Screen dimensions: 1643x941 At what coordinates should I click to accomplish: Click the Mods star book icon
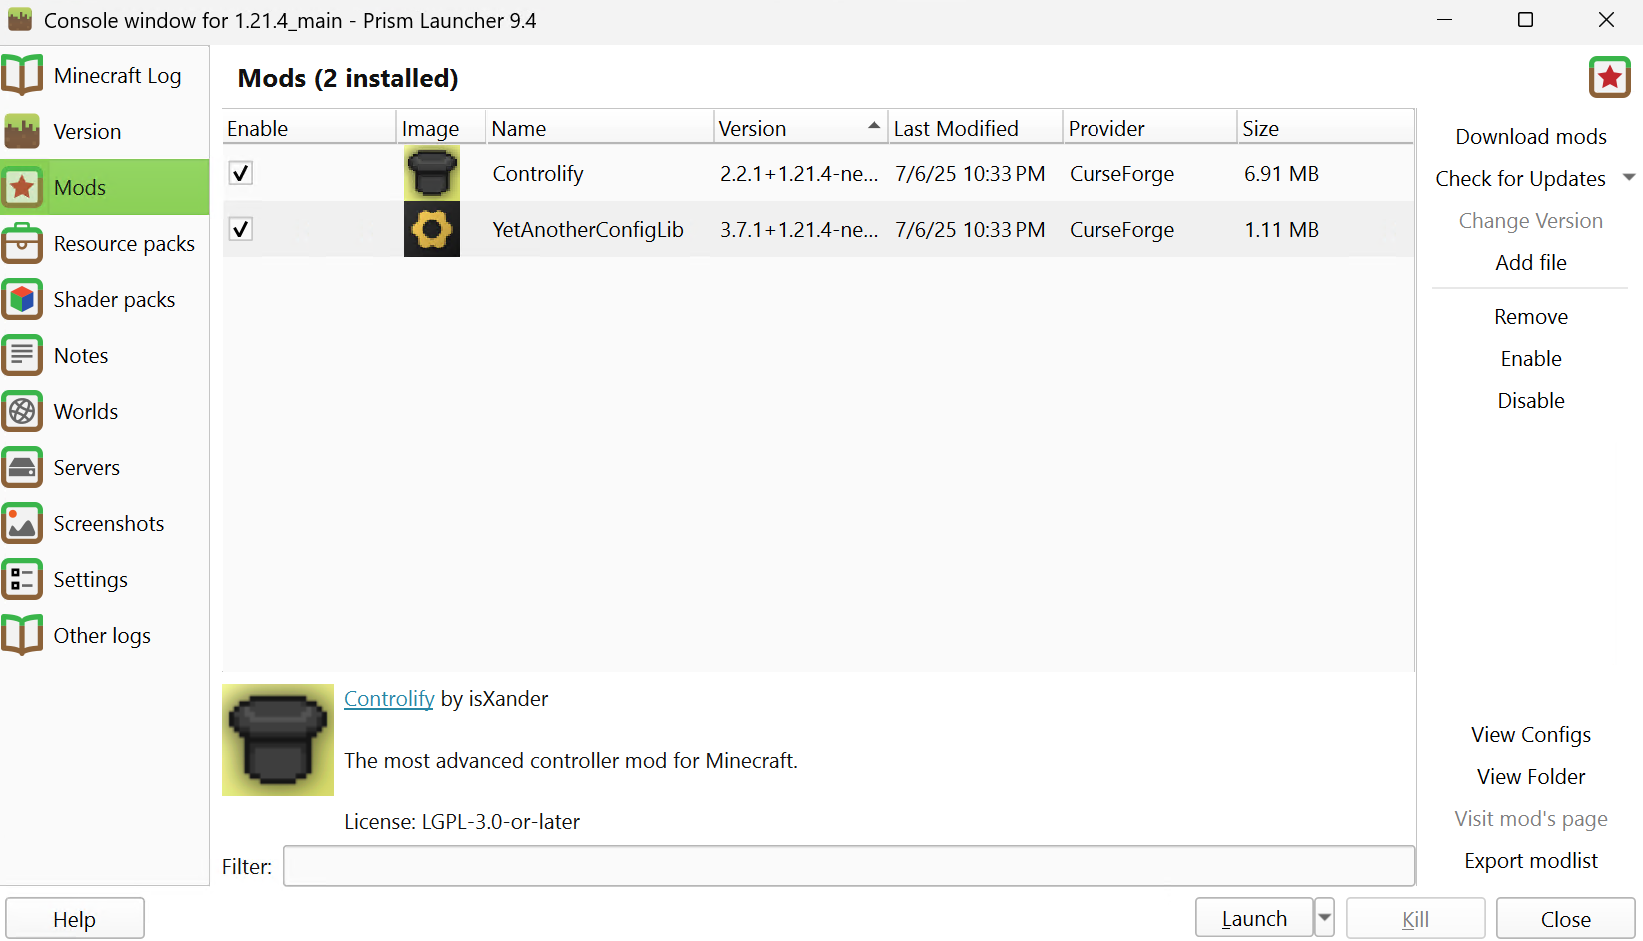click(x=22, y=187)
